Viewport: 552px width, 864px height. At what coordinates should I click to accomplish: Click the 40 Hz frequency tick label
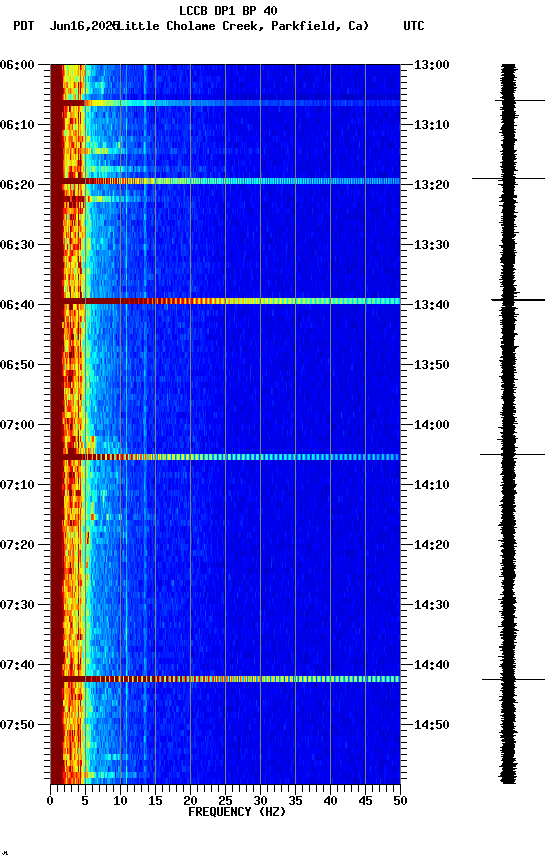330,801
